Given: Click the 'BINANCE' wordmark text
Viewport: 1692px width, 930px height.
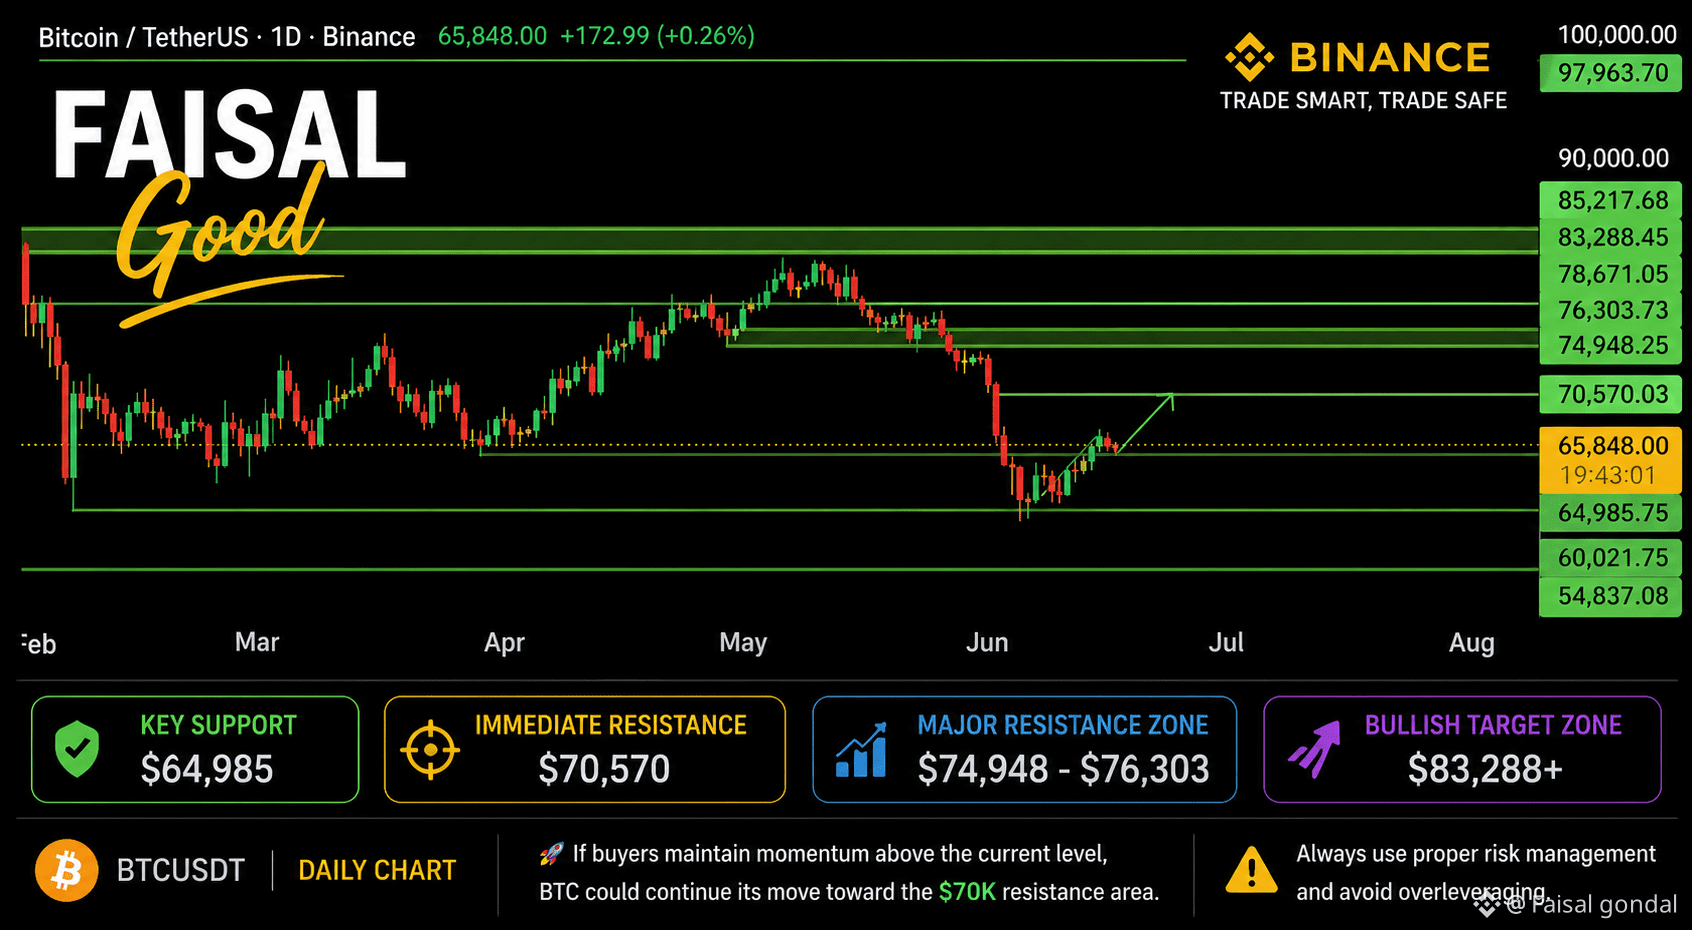Looking at the screenshot, I should point(1390,58).
